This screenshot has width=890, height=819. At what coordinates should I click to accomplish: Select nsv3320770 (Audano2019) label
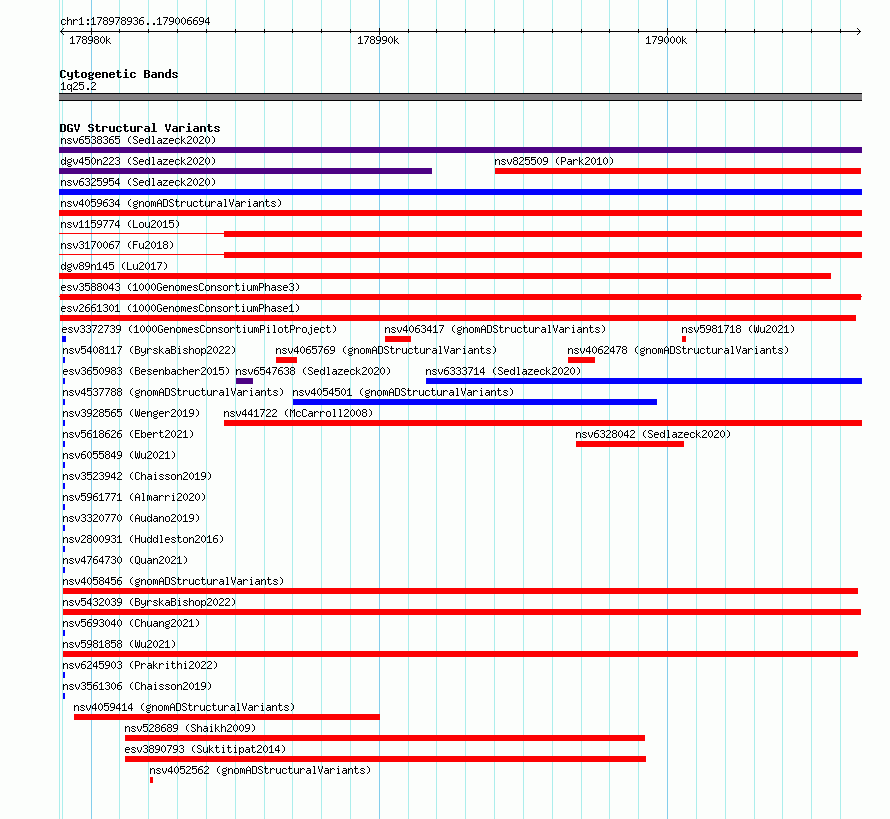tap(131, 518)
